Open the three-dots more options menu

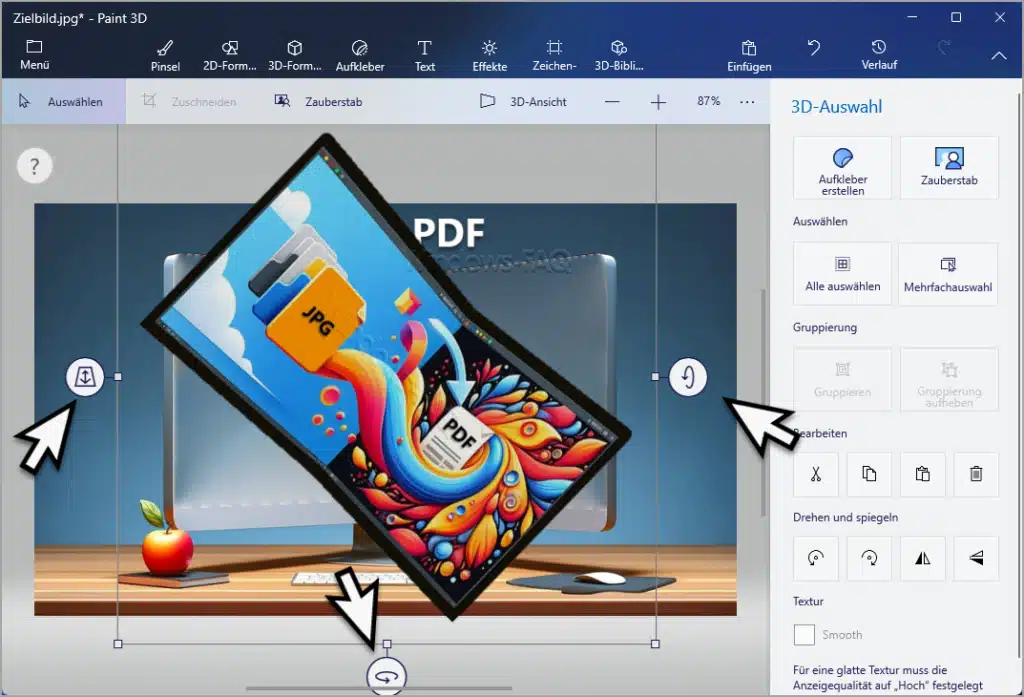click(747, 102)
